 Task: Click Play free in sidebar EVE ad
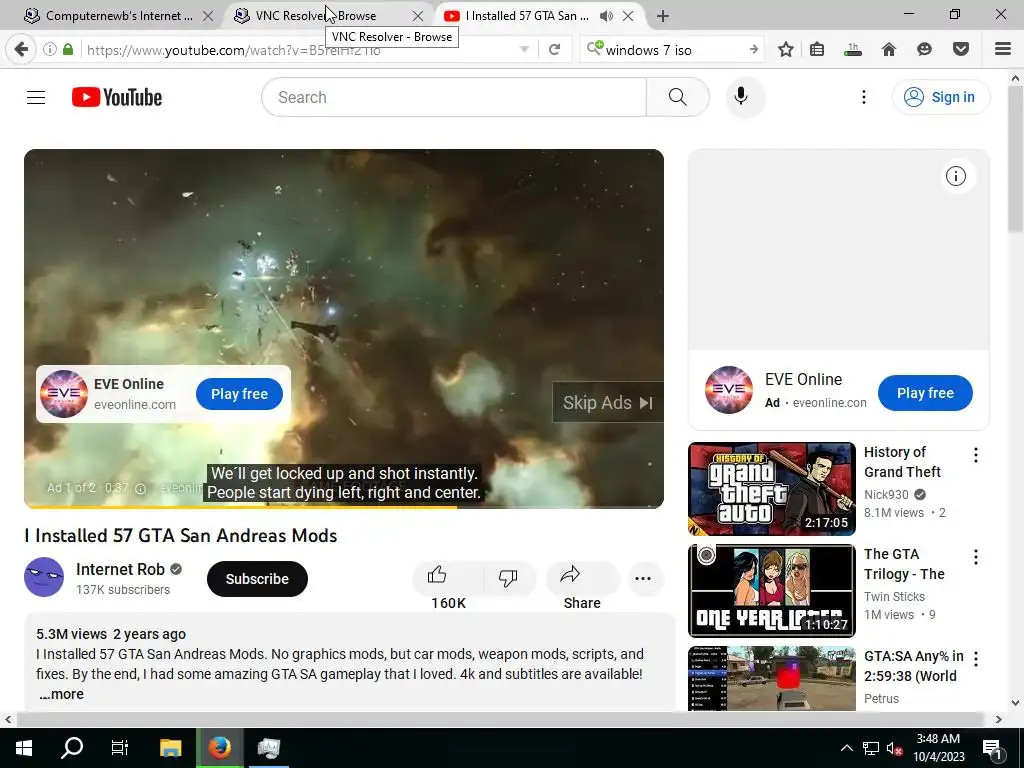(x=925, y=393)
